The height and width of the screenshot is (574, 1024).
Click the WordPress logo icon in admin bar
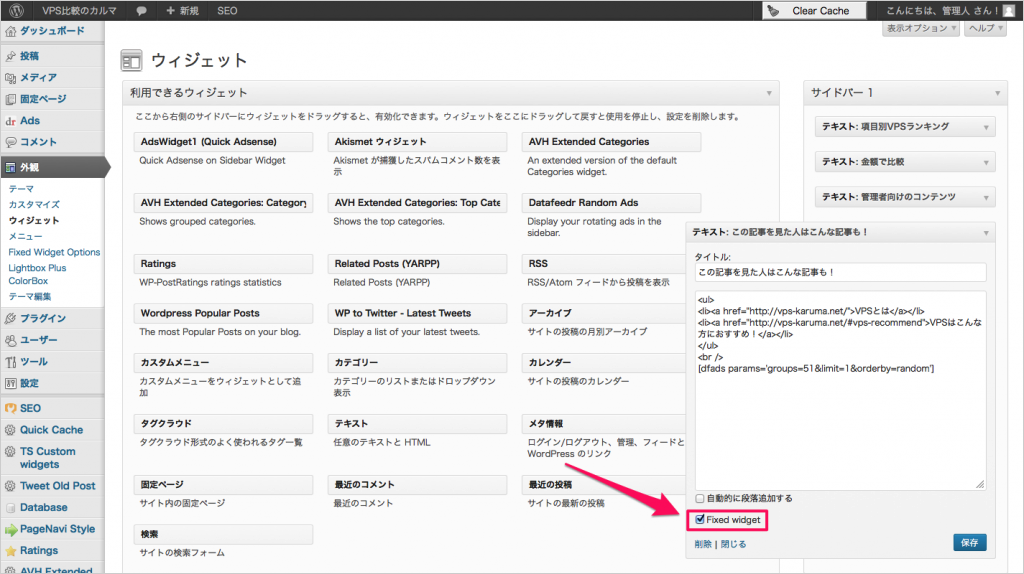[x=16, y=10]
